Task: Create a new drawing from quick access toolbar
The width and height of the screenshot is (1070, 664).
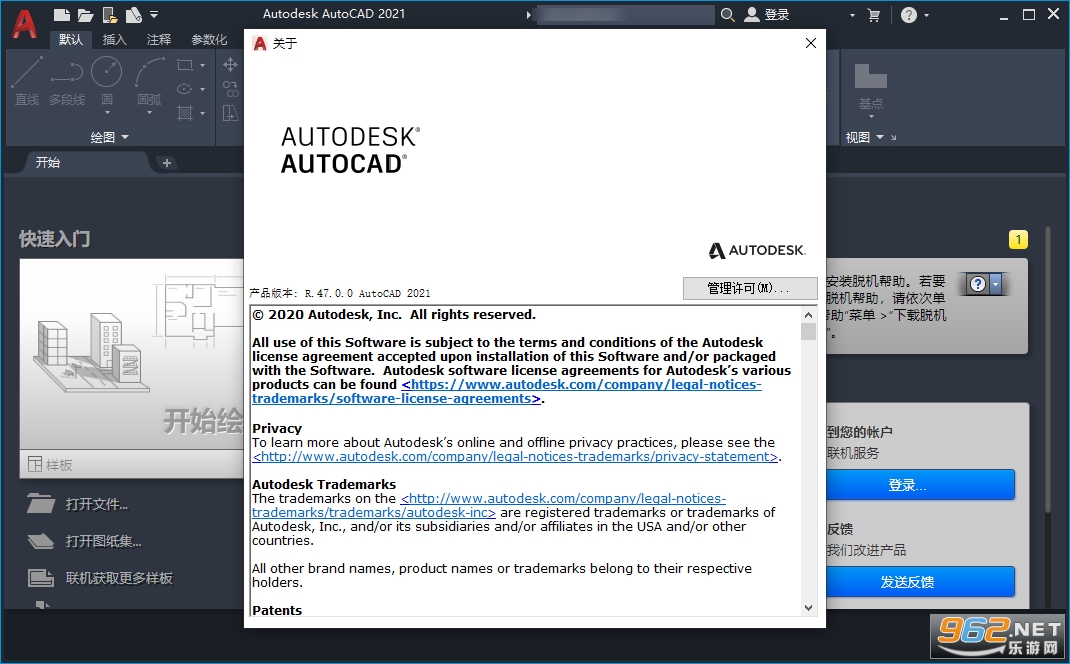Action: coord(61,14)
